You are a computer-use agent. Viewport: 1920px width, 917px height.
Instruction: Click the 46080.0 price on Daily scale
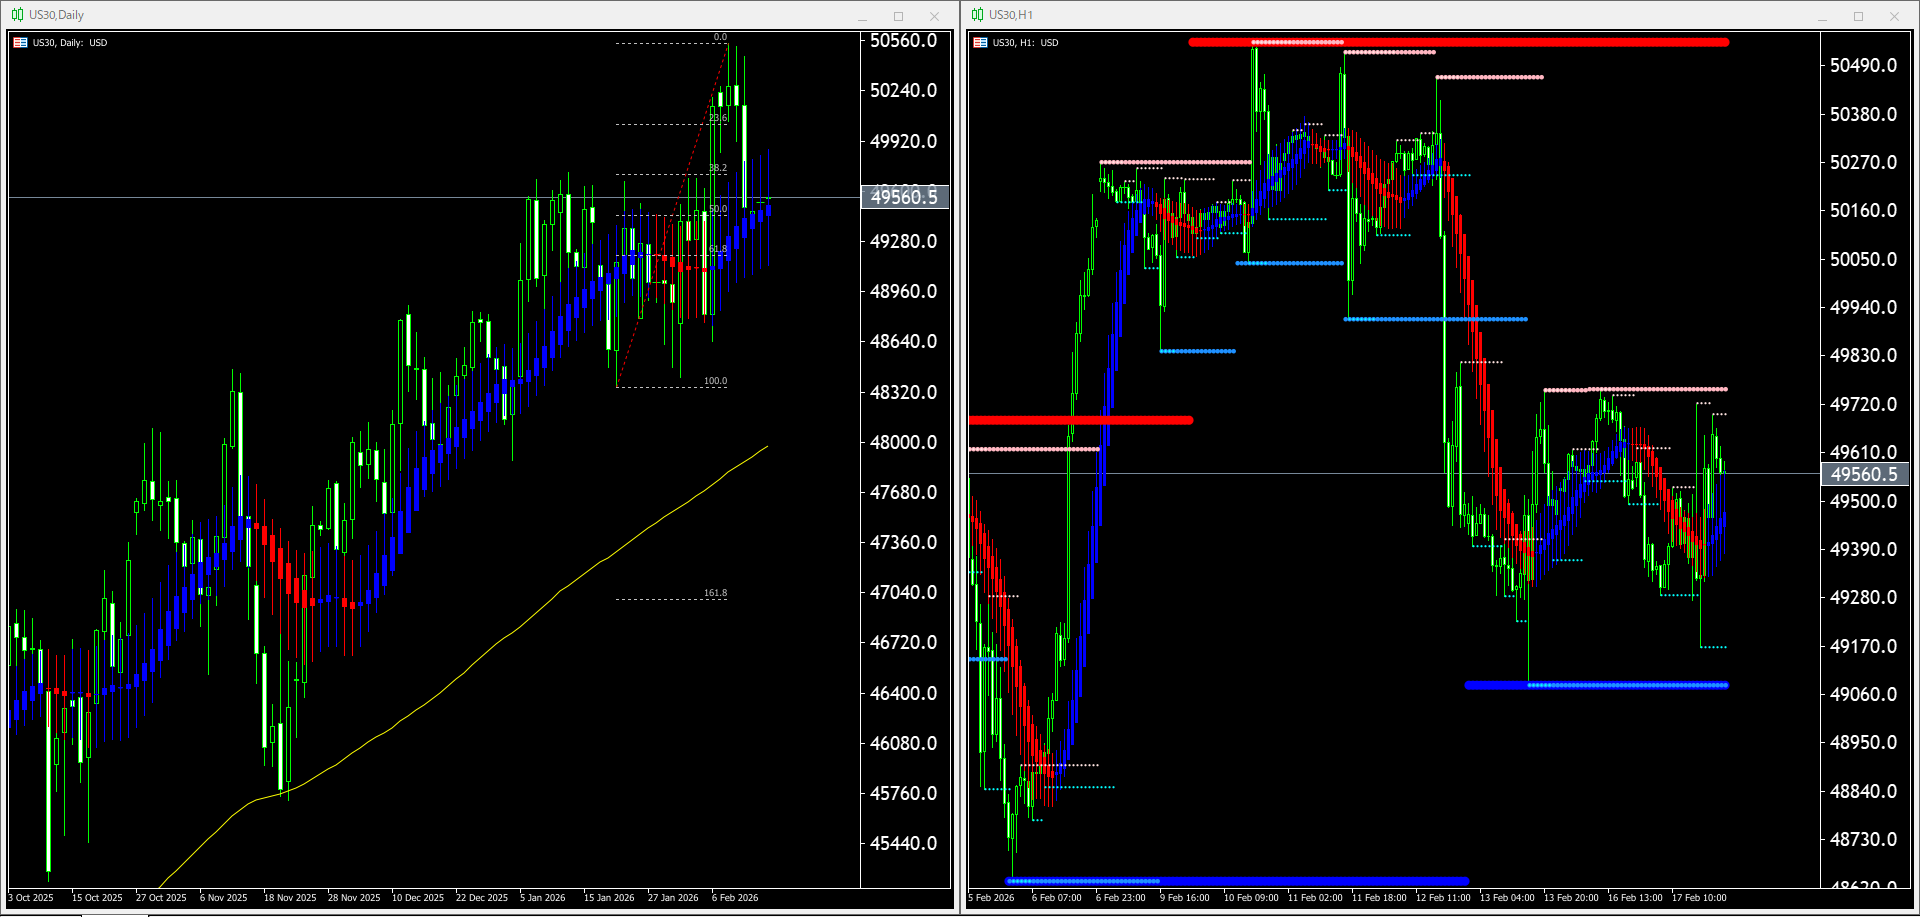click(904, 743)
